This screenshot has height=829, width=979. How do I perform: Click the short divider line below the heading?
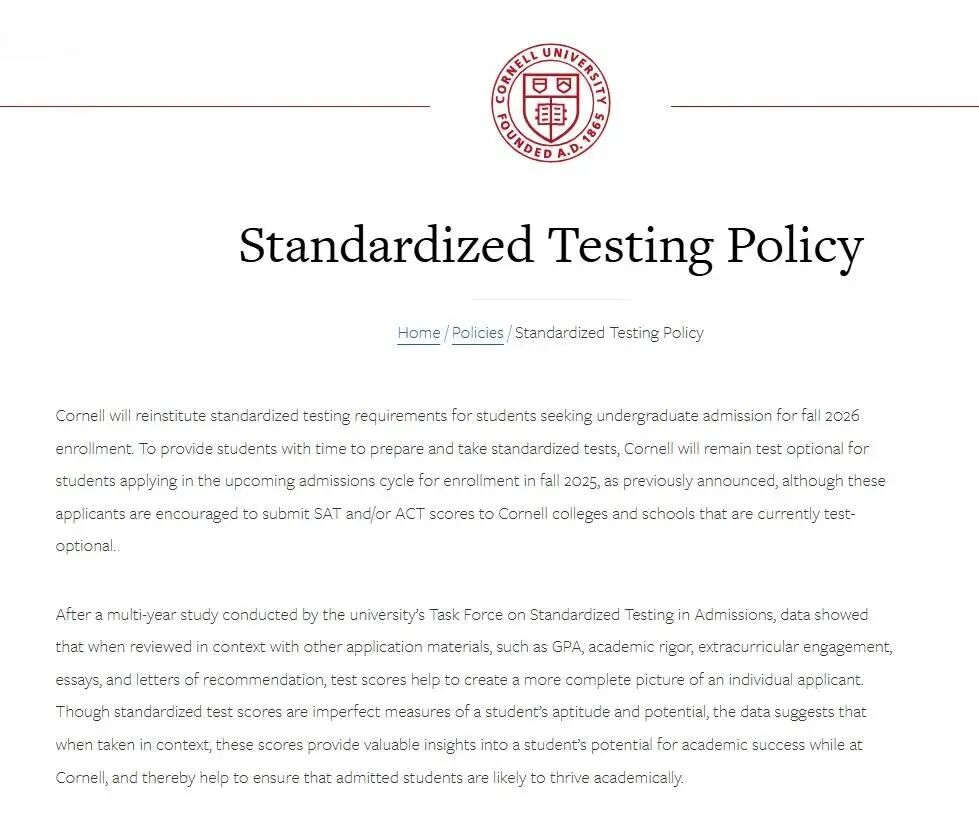[550, 299]
